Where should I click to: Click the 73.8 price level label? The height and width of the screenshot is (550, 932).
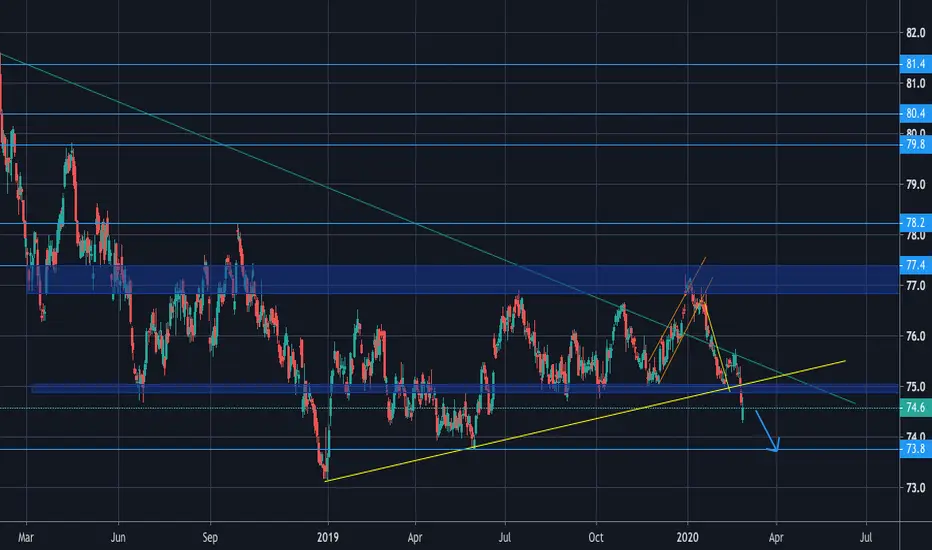[x=915, y=448]
